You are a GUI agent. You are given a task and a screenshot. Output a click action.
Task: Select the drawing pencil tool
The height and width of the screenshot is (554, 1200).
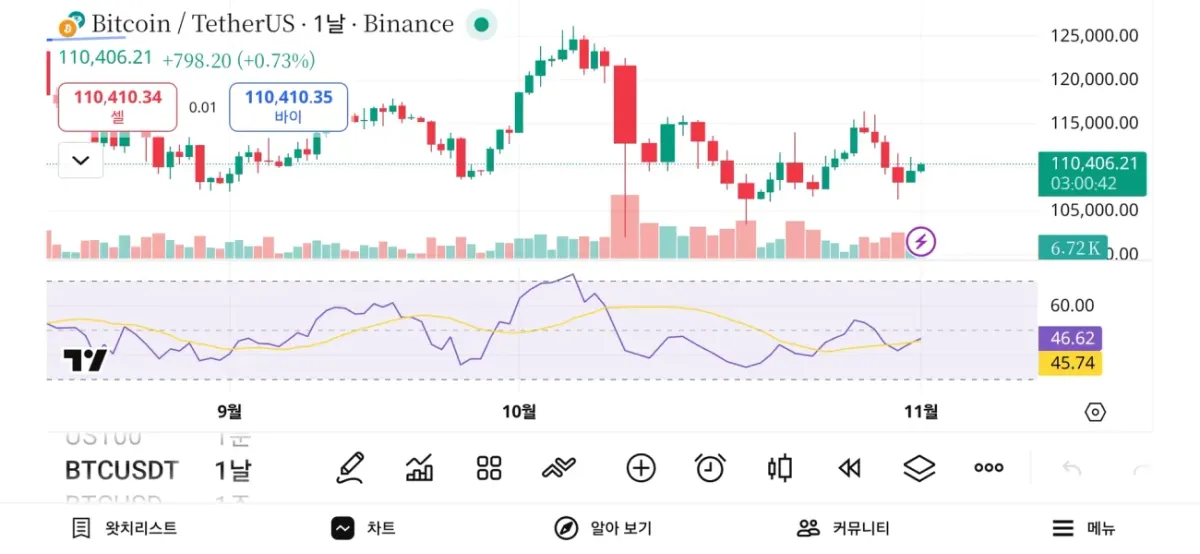coord(350,467)
